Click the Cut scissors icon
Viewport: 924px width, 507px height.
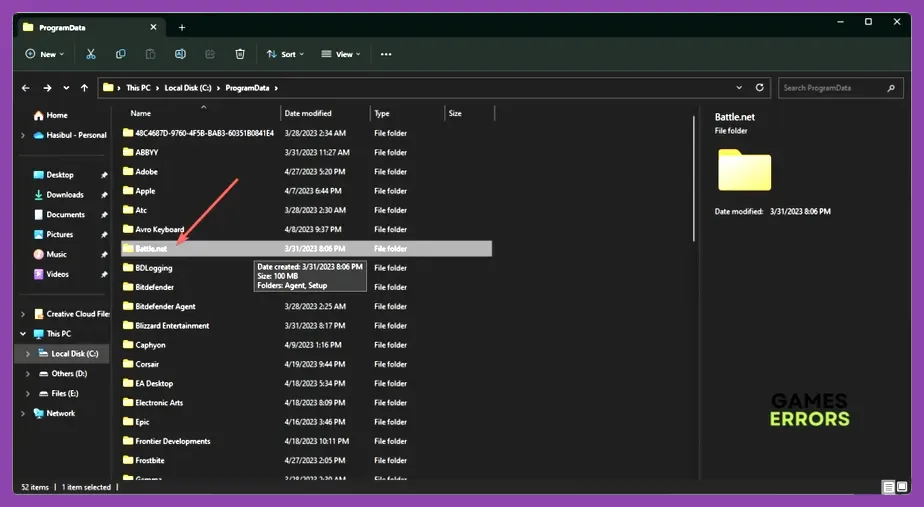point(91,54)
